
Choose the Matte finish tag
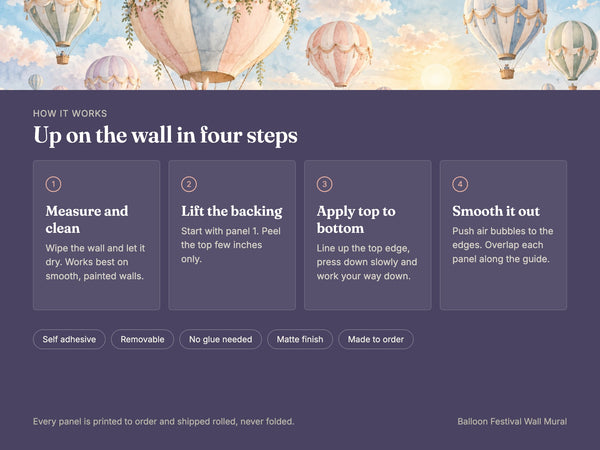click(300, 339)
